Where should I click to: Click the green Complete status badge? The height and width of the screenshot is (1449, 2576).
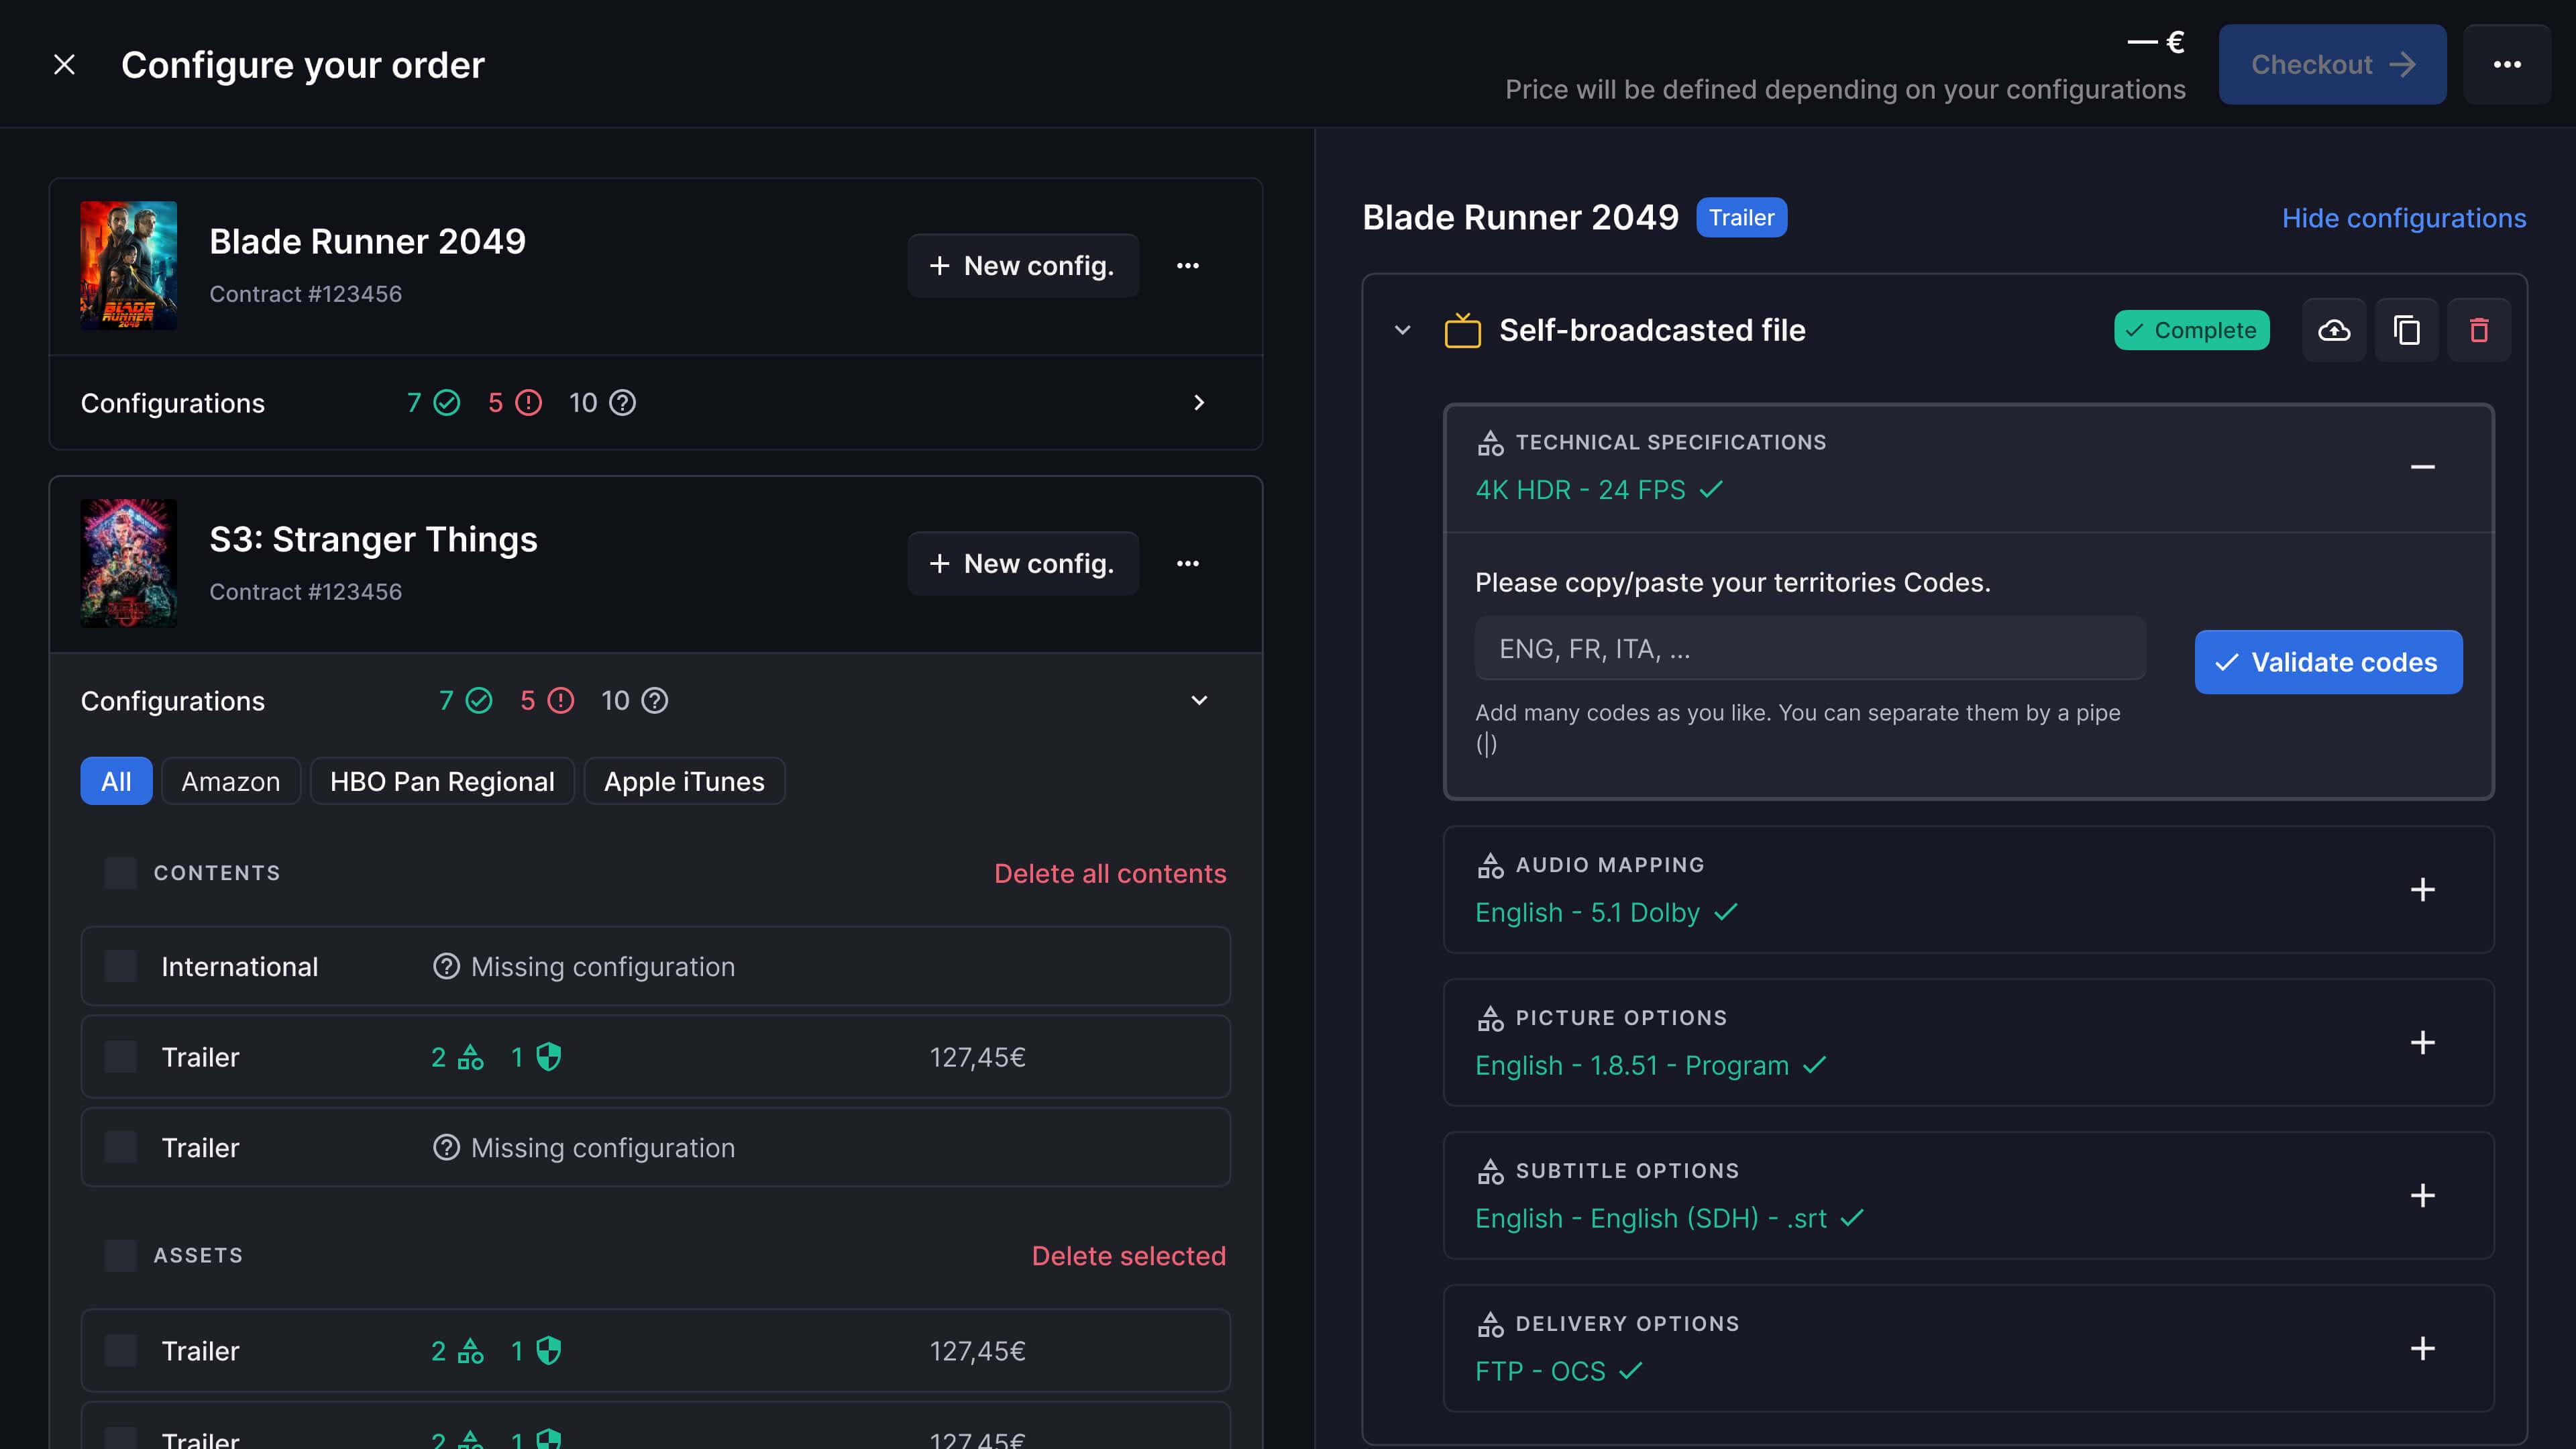pos(2191,330)
